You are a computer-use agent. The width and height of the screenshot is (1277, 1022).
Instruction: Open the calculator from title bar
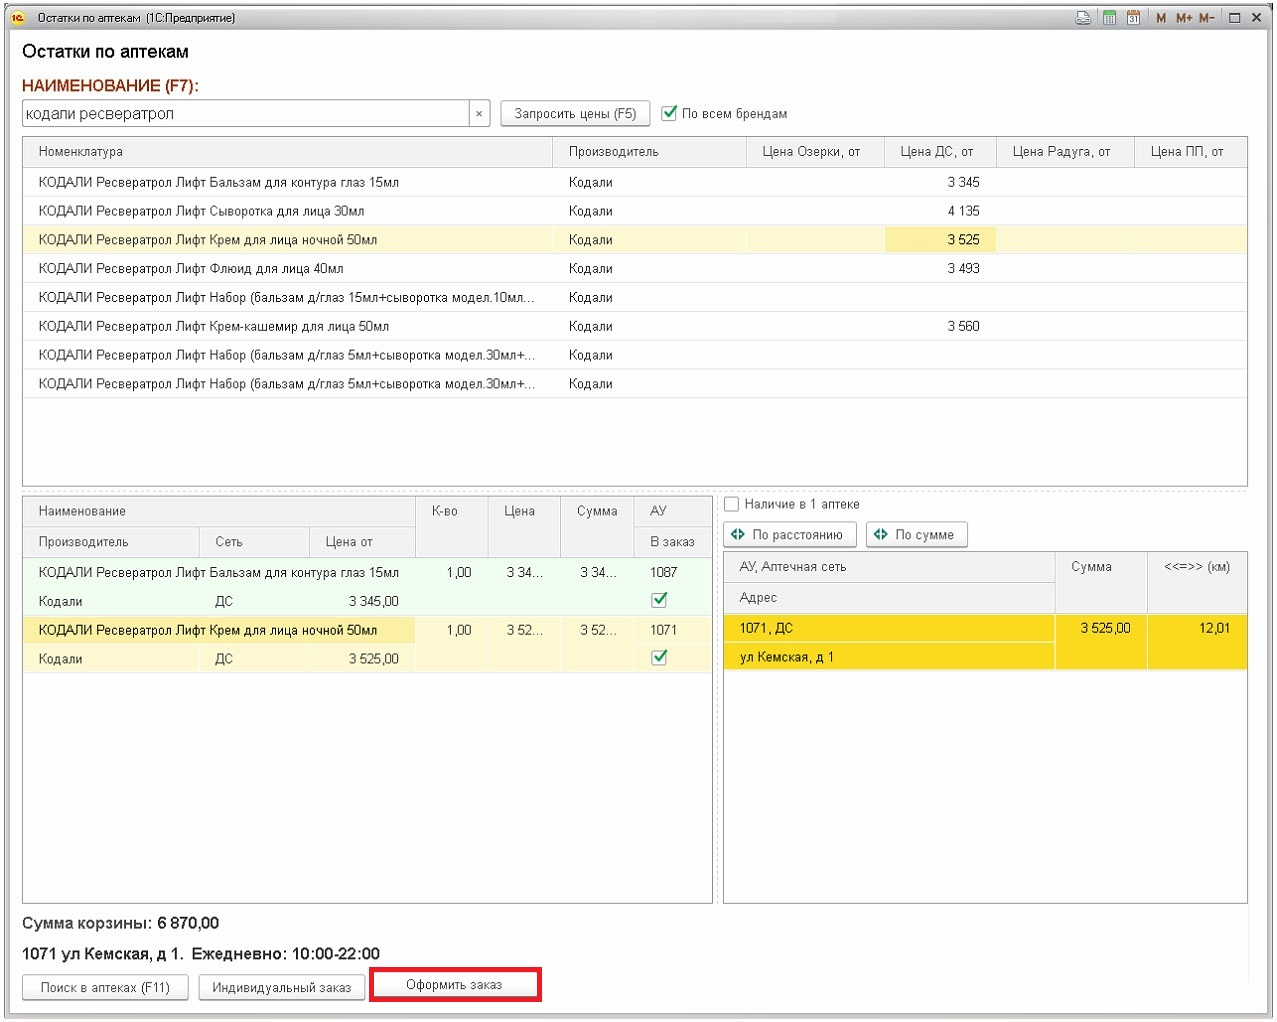coord(1109,18)
